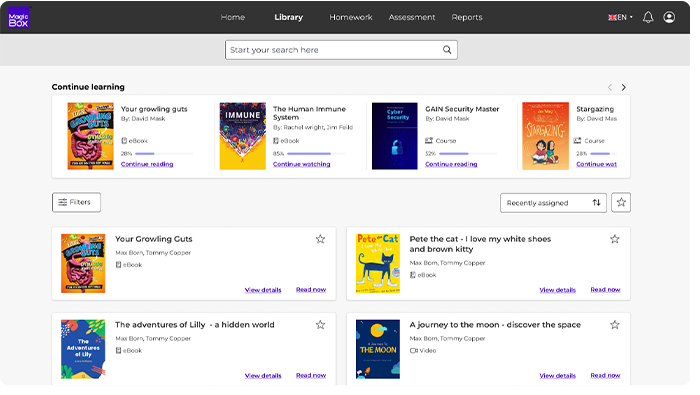Click the 28% progress bar of growling guts
Viewport: 700px width, 395px height.
click(x=164, y=154)
